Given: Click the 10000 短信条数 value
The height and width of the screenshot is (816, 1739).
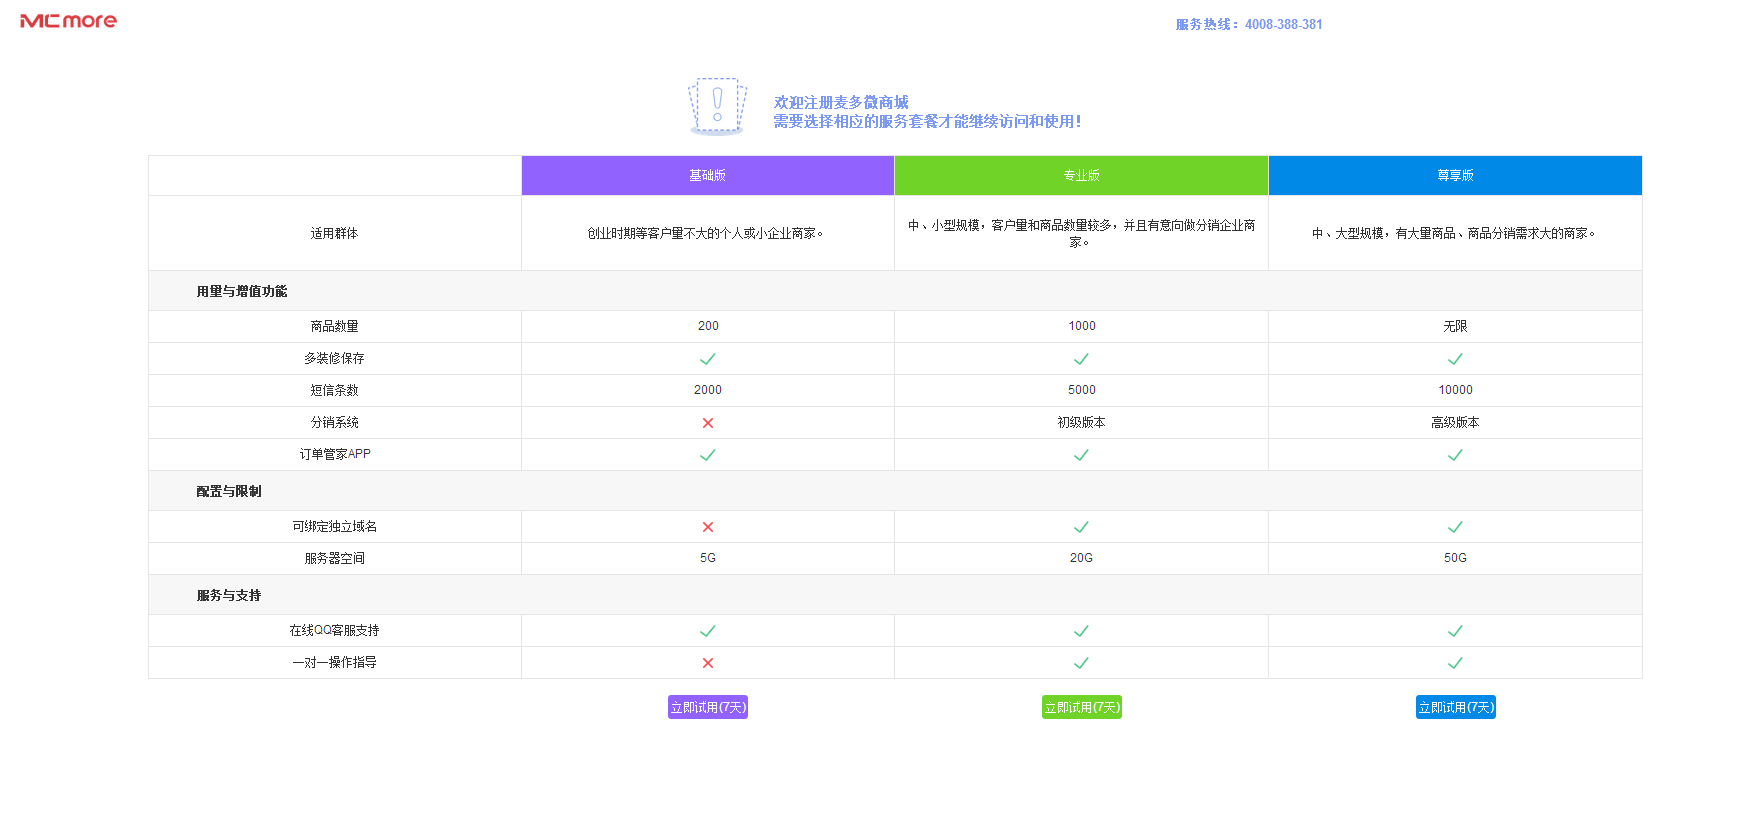Looking at the screenshot, I should coord(1455,390).
